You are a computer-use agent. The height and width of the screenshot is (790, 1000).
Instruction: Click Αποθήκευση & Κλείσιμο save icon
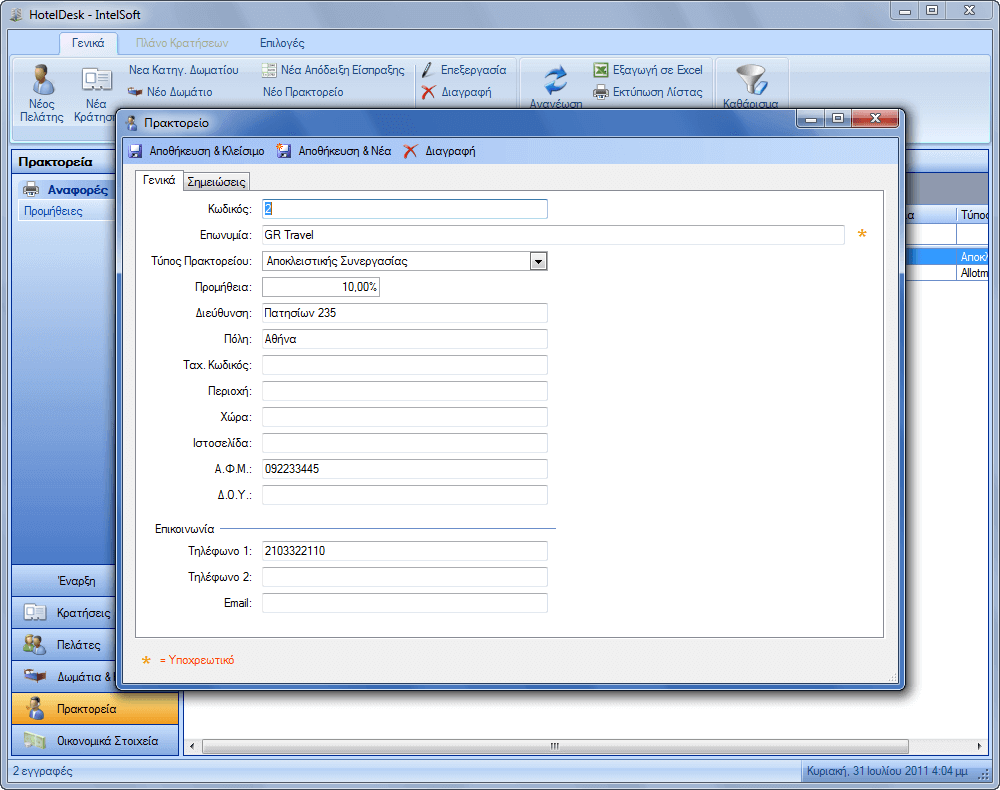135,152
